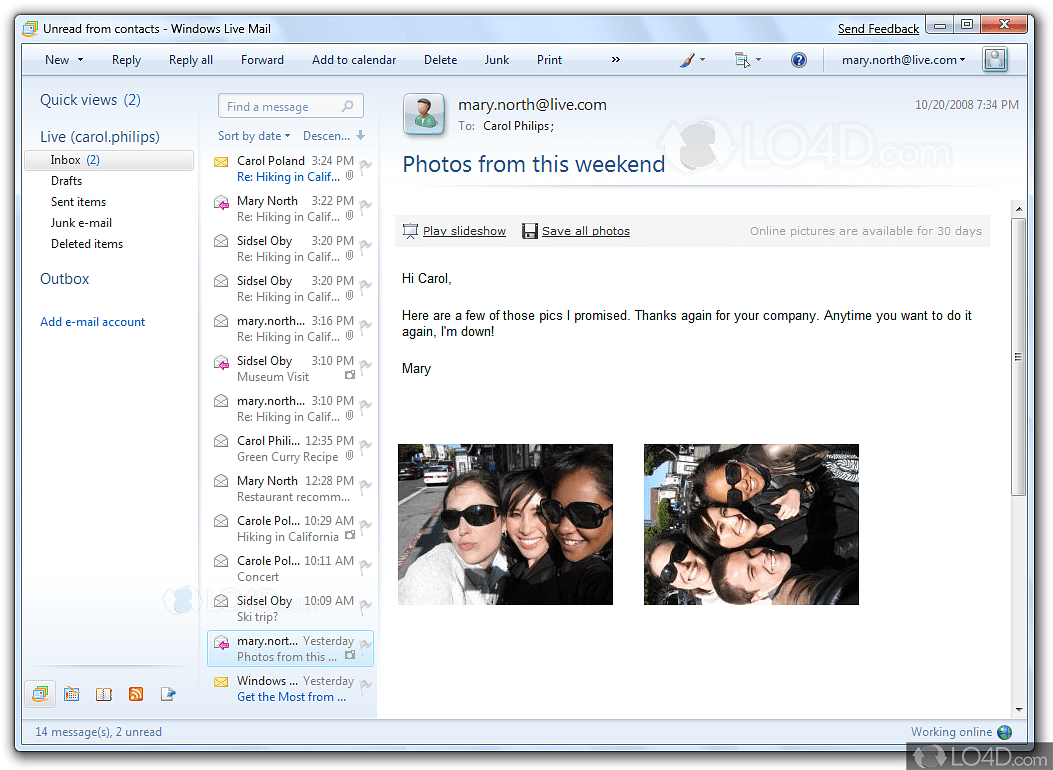Toggle flag on Green Curry Recipe message
Screen dimensions: 1053x770
[x=365, y=447]
